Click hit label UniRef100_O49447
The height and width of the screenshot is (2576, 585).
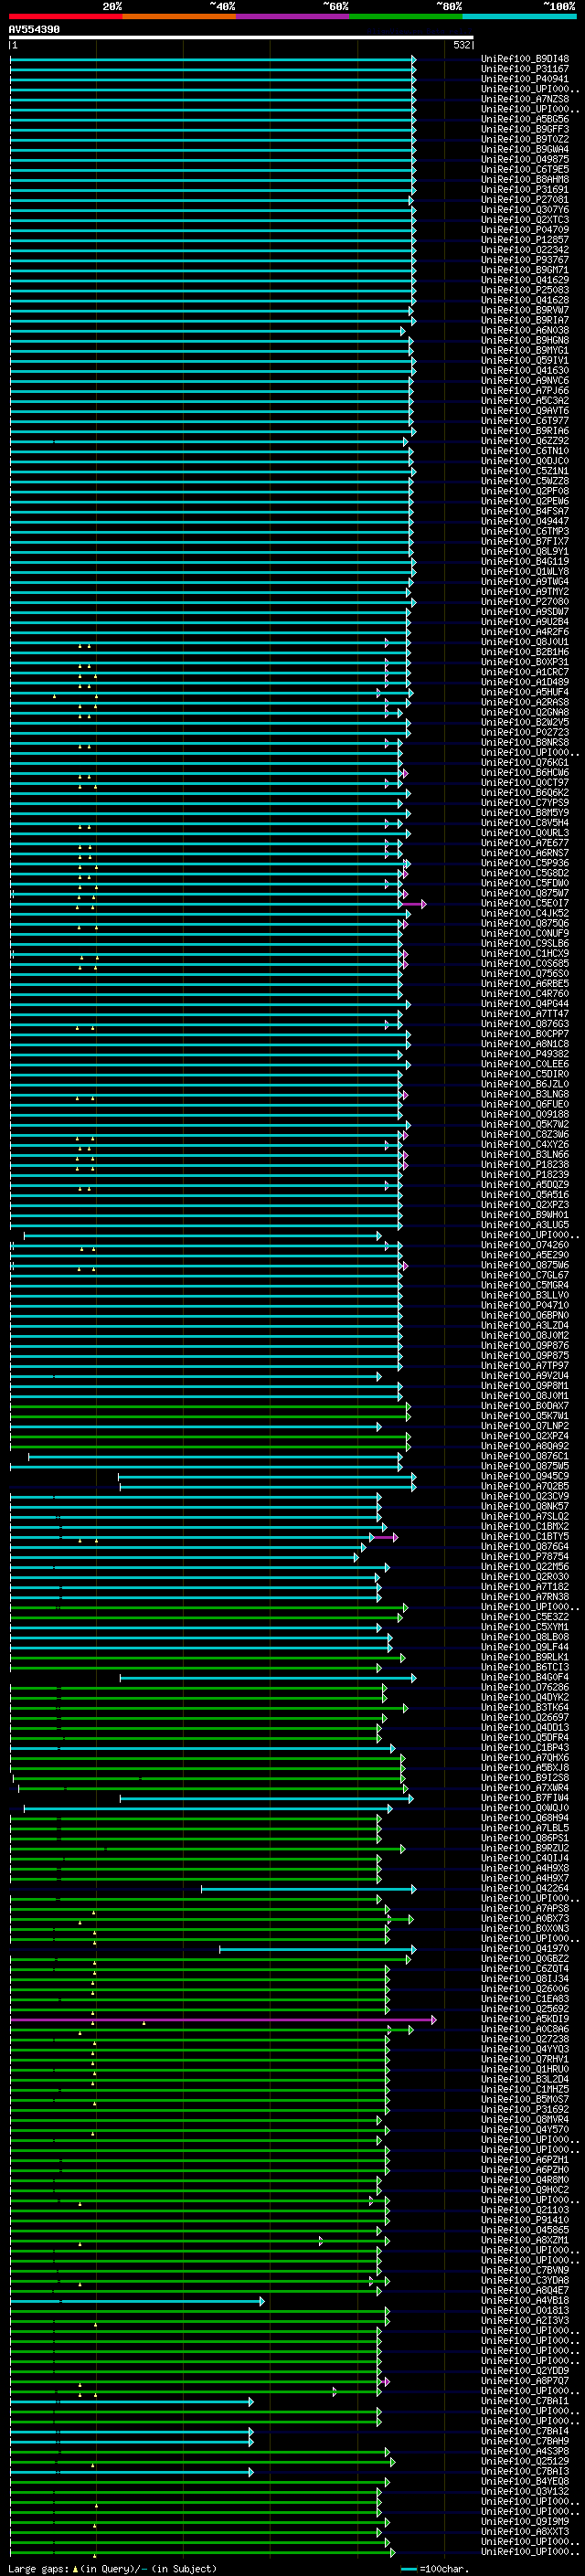point(525,521)
